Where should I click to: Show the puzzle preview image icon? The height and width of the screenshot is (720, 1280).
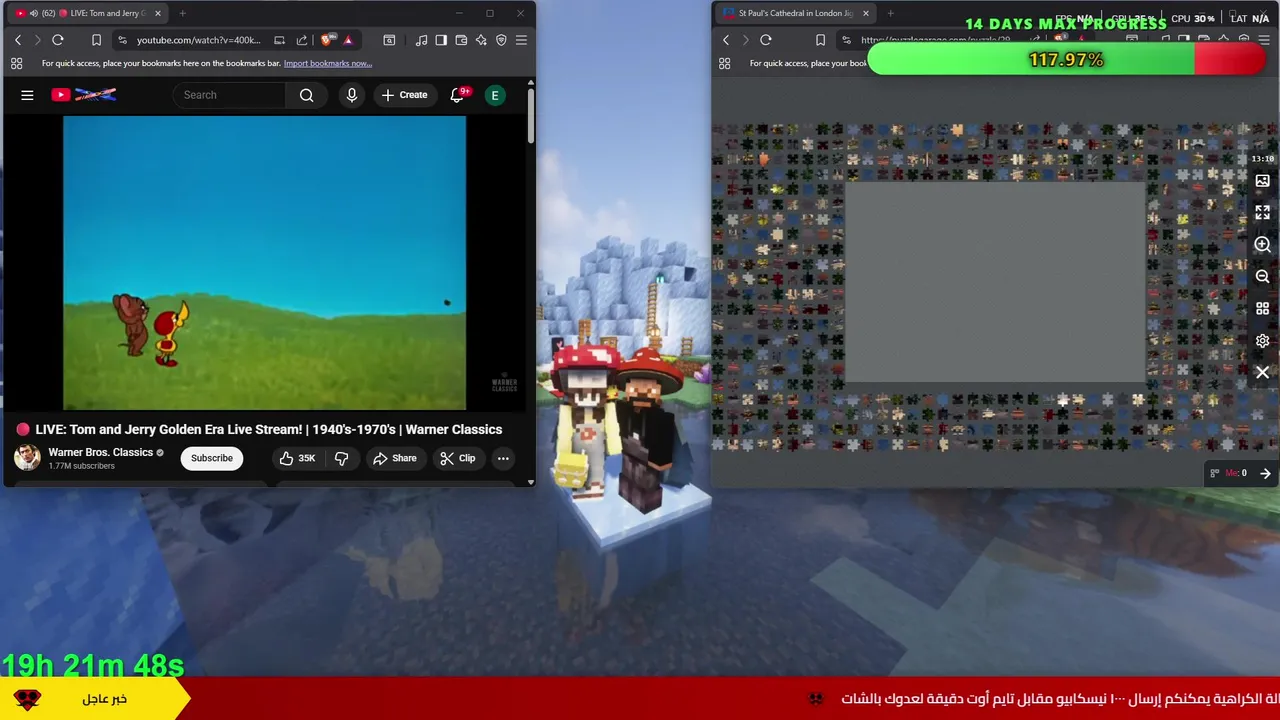1262,181
